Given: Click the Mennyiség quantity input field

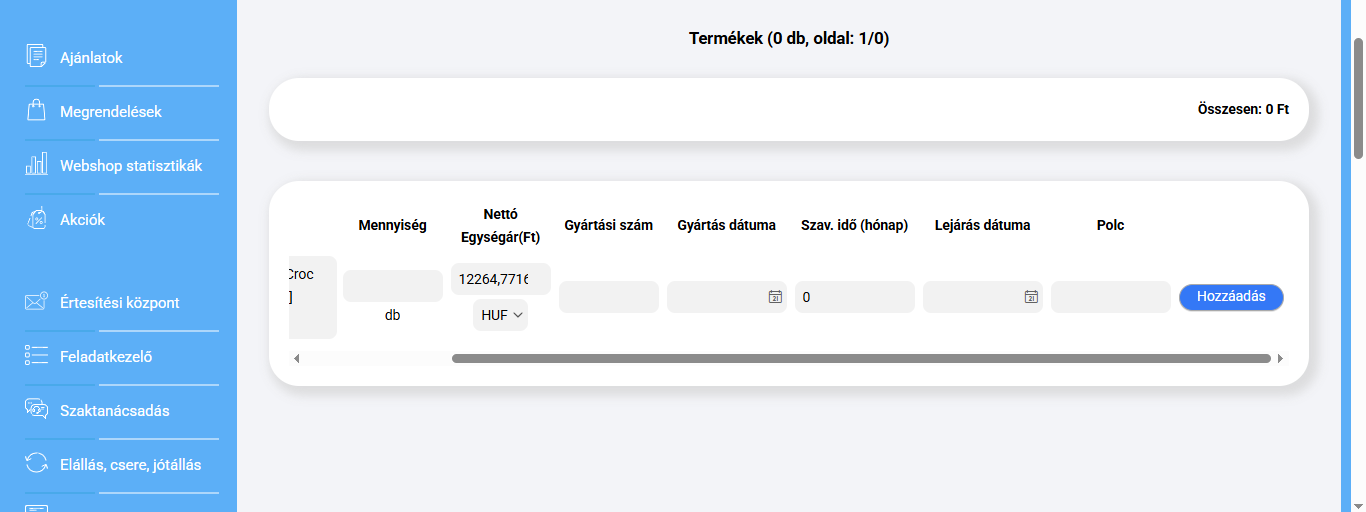Looking at the screenshot, I should [x=392, y=286].
